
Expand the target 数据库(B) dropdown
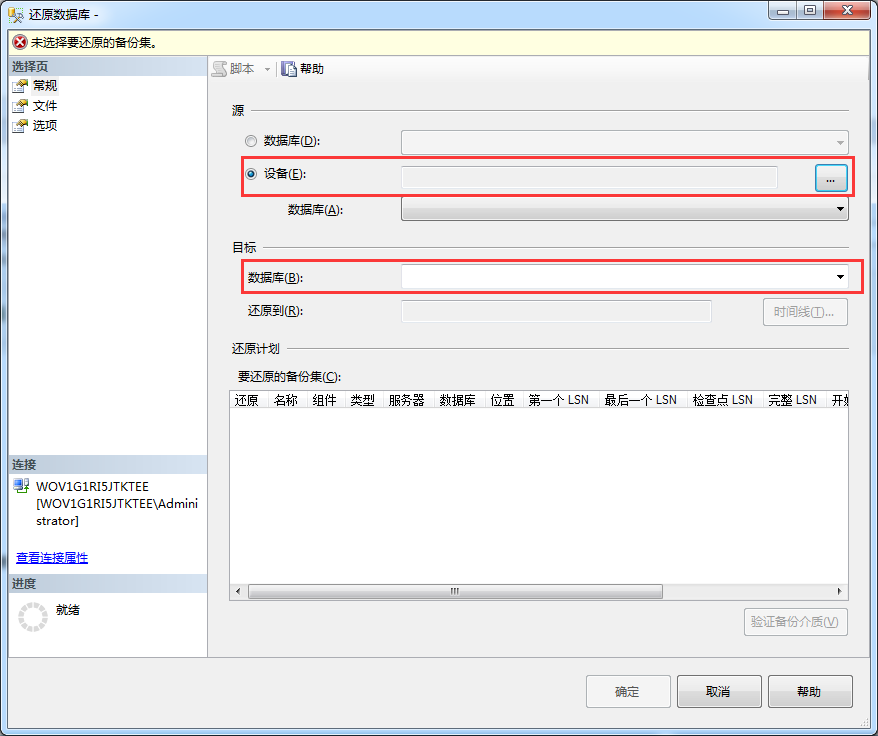pos(840,277)
